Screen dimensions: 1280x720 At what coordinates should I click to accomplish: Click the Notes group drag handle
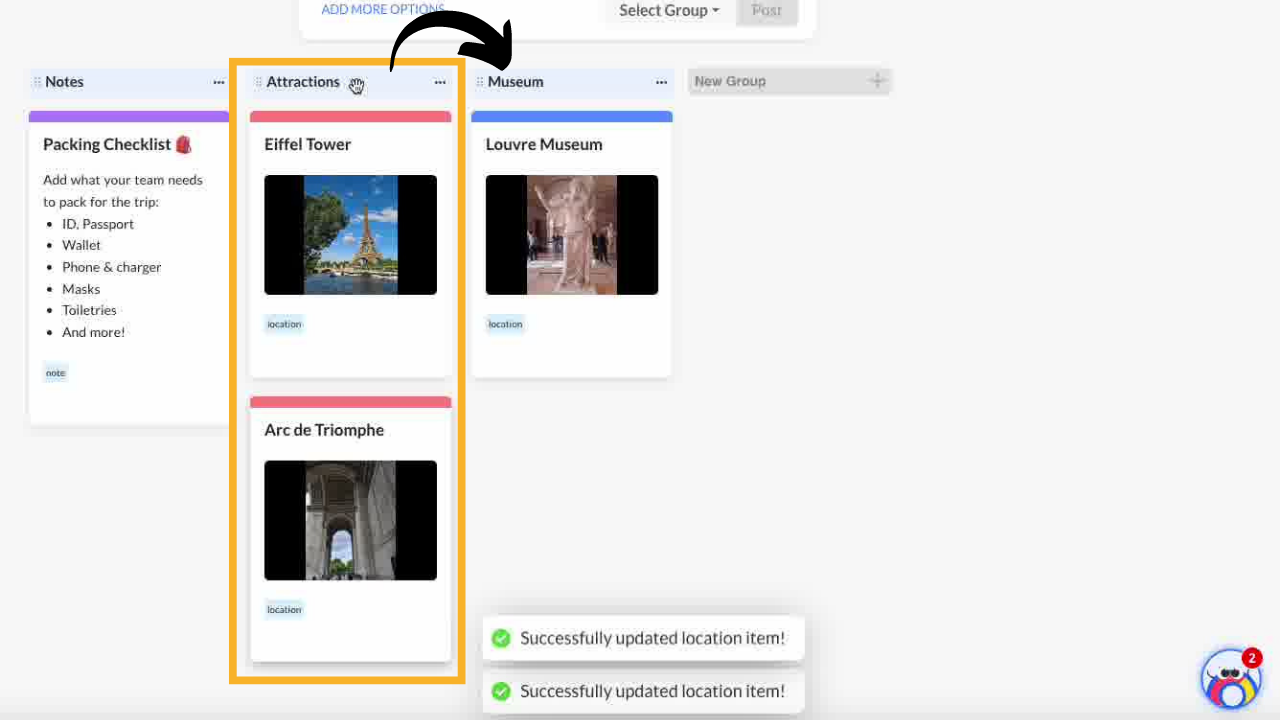click(x=37, y=82)
